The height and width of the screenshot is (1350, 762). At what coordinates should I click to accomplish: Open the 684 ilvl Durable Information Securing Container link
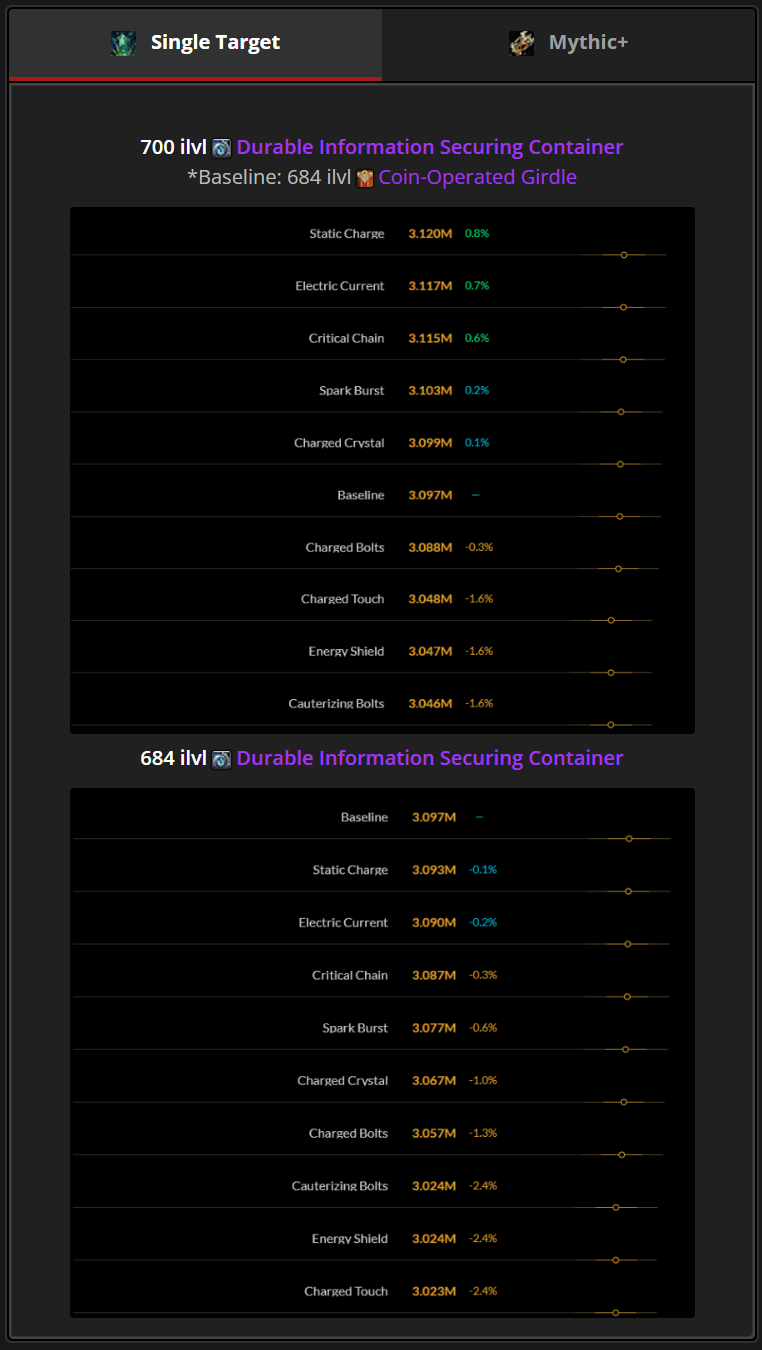430,758
